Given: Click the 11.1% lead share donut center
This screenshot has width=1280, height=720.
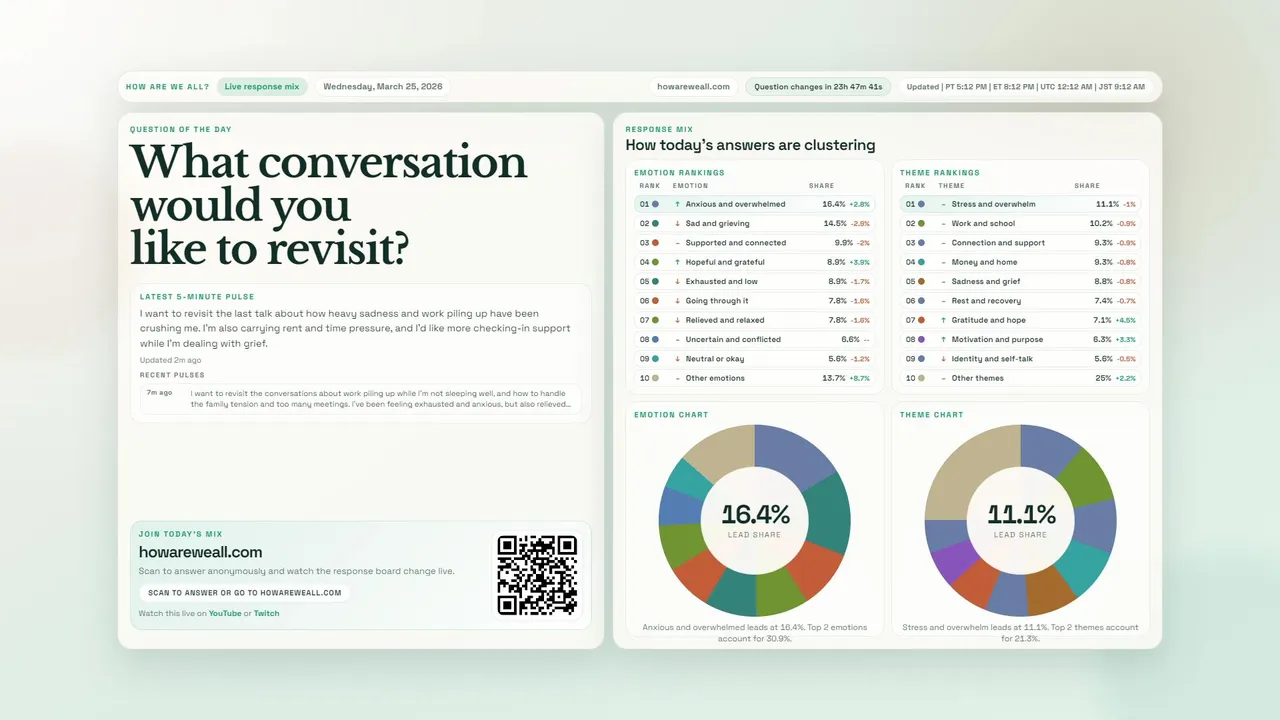Looking at the screenshot, I should pos(1021,520).
